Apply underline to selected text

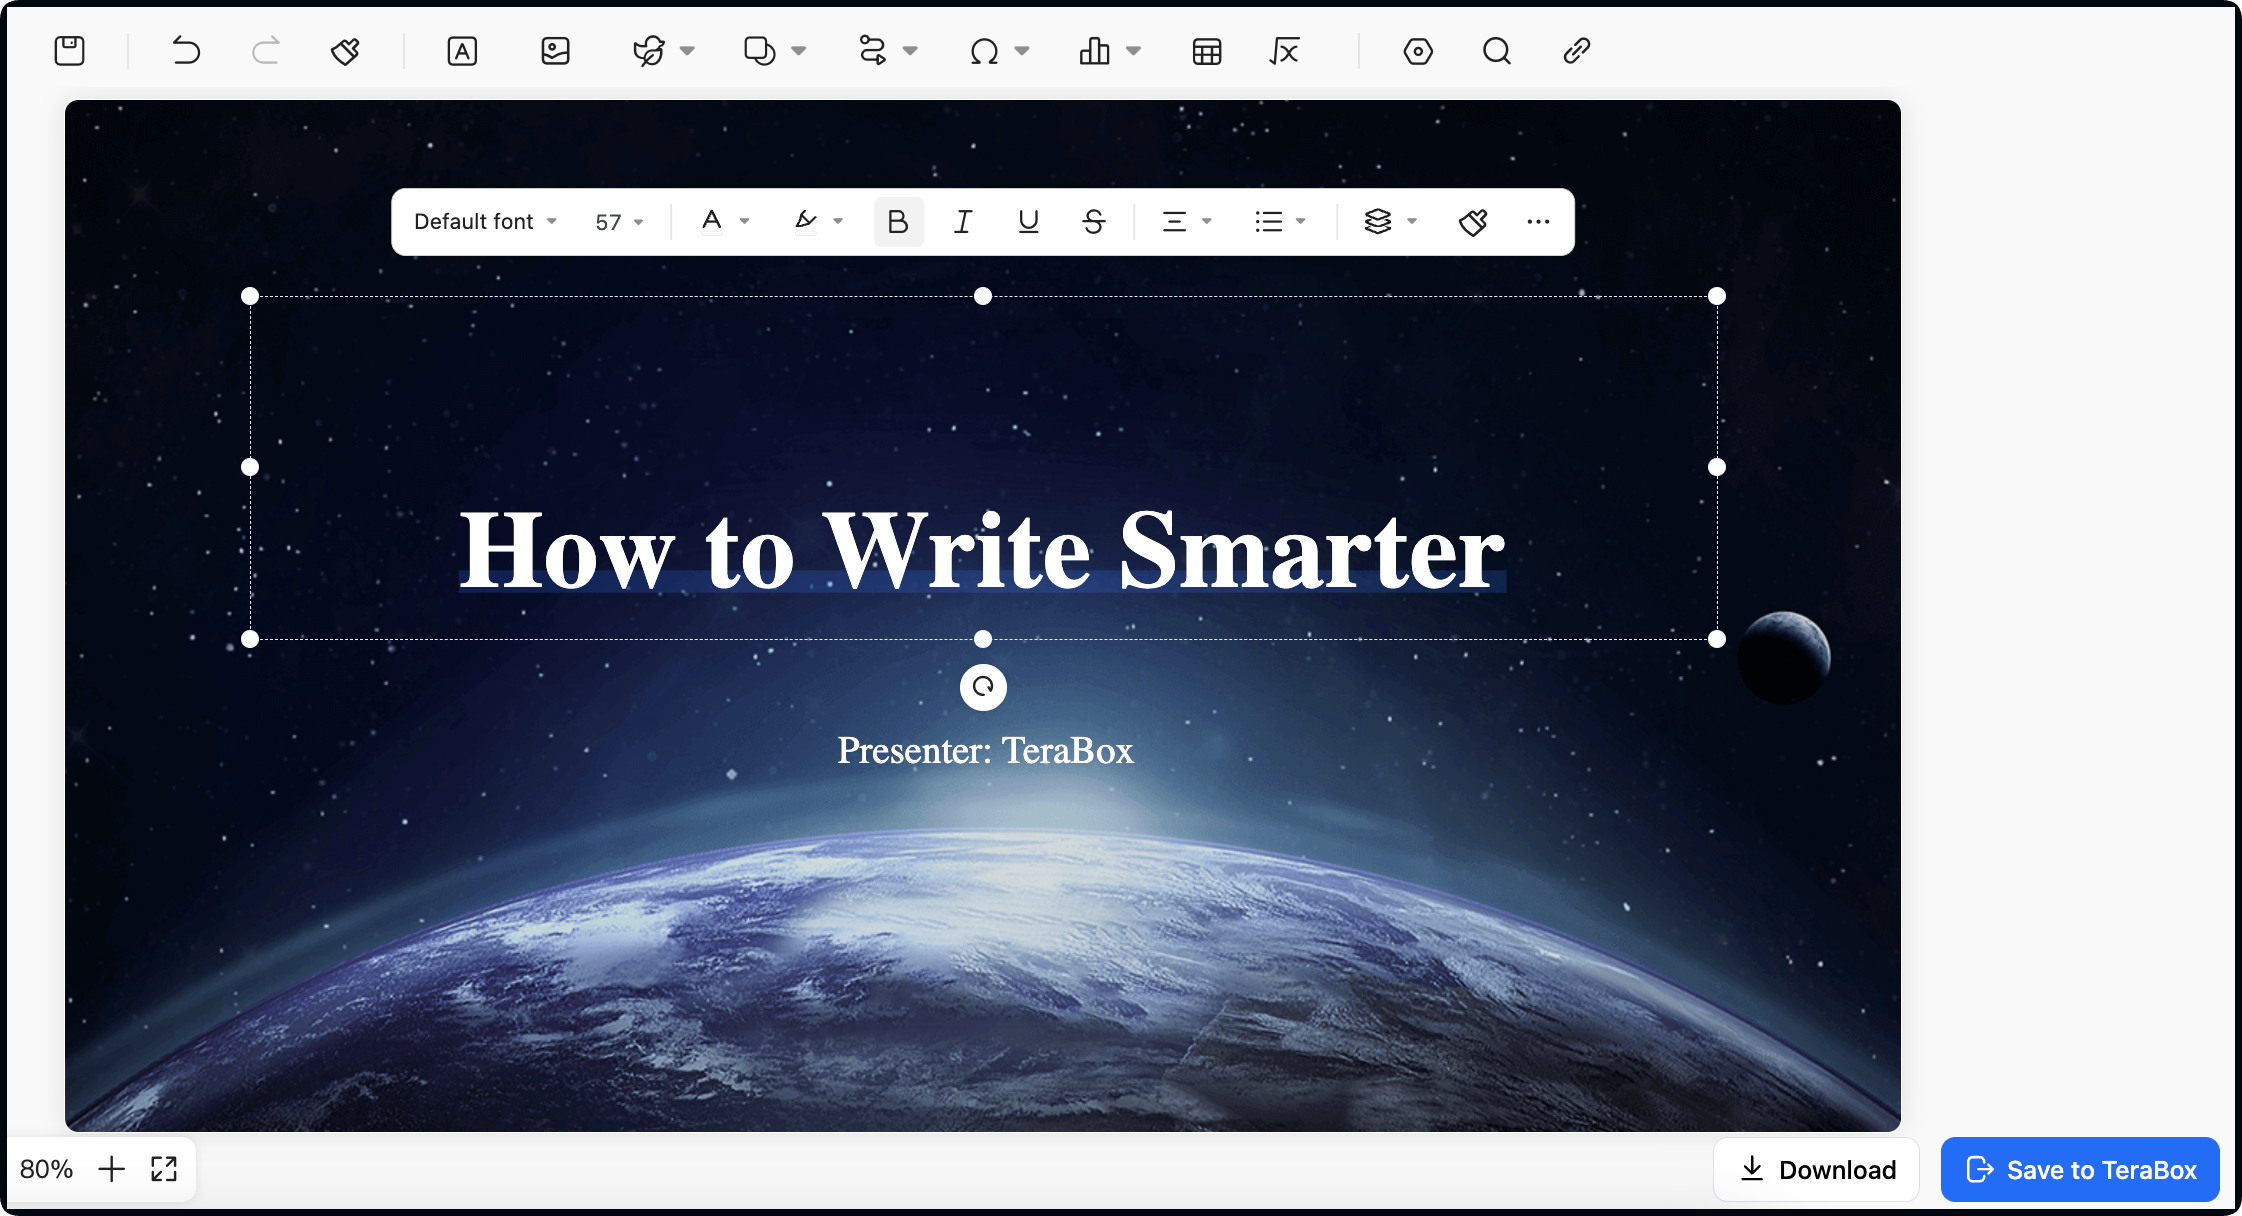1028,221
